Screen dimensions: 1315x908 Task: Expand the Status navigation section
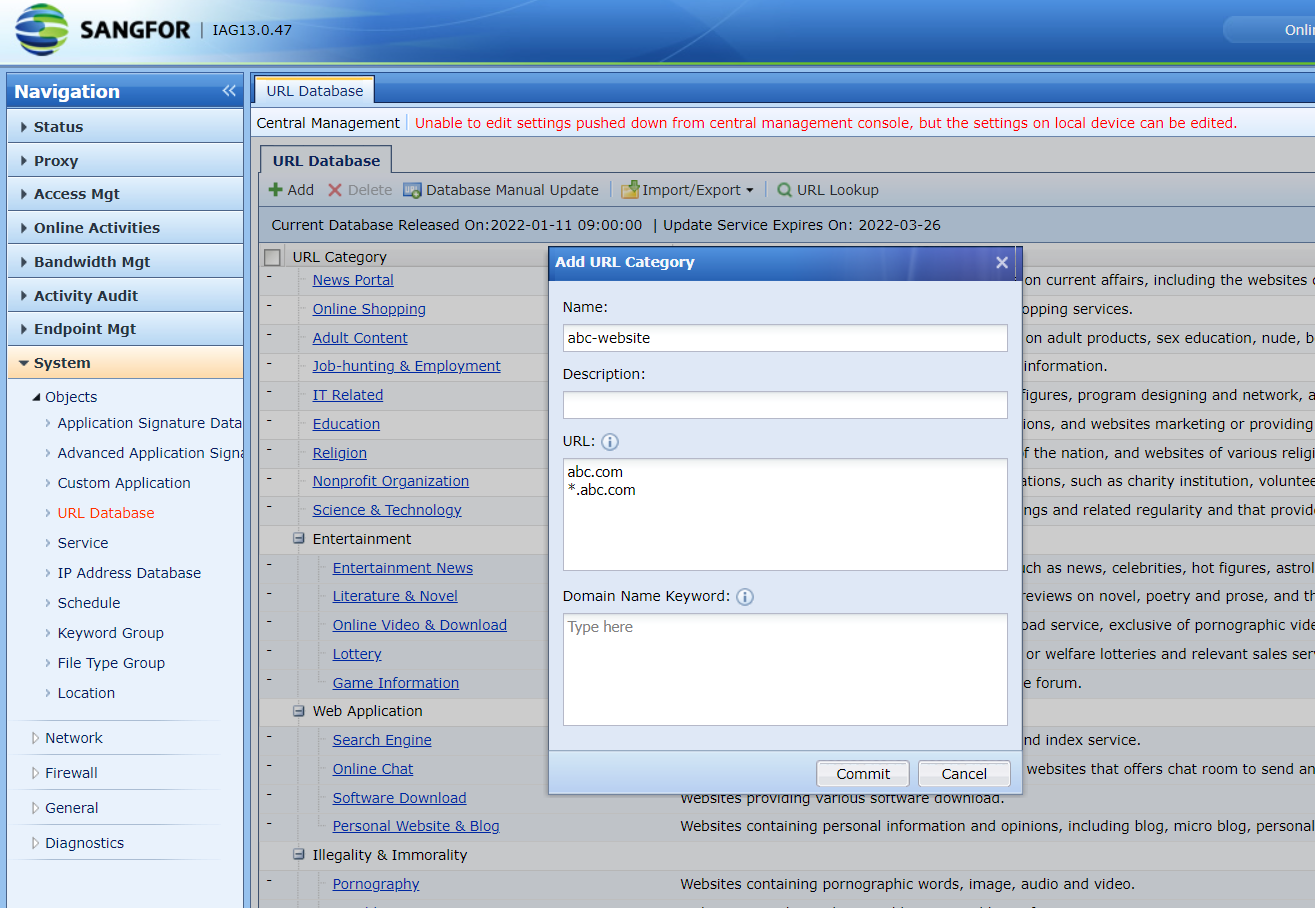coord(125,127)
